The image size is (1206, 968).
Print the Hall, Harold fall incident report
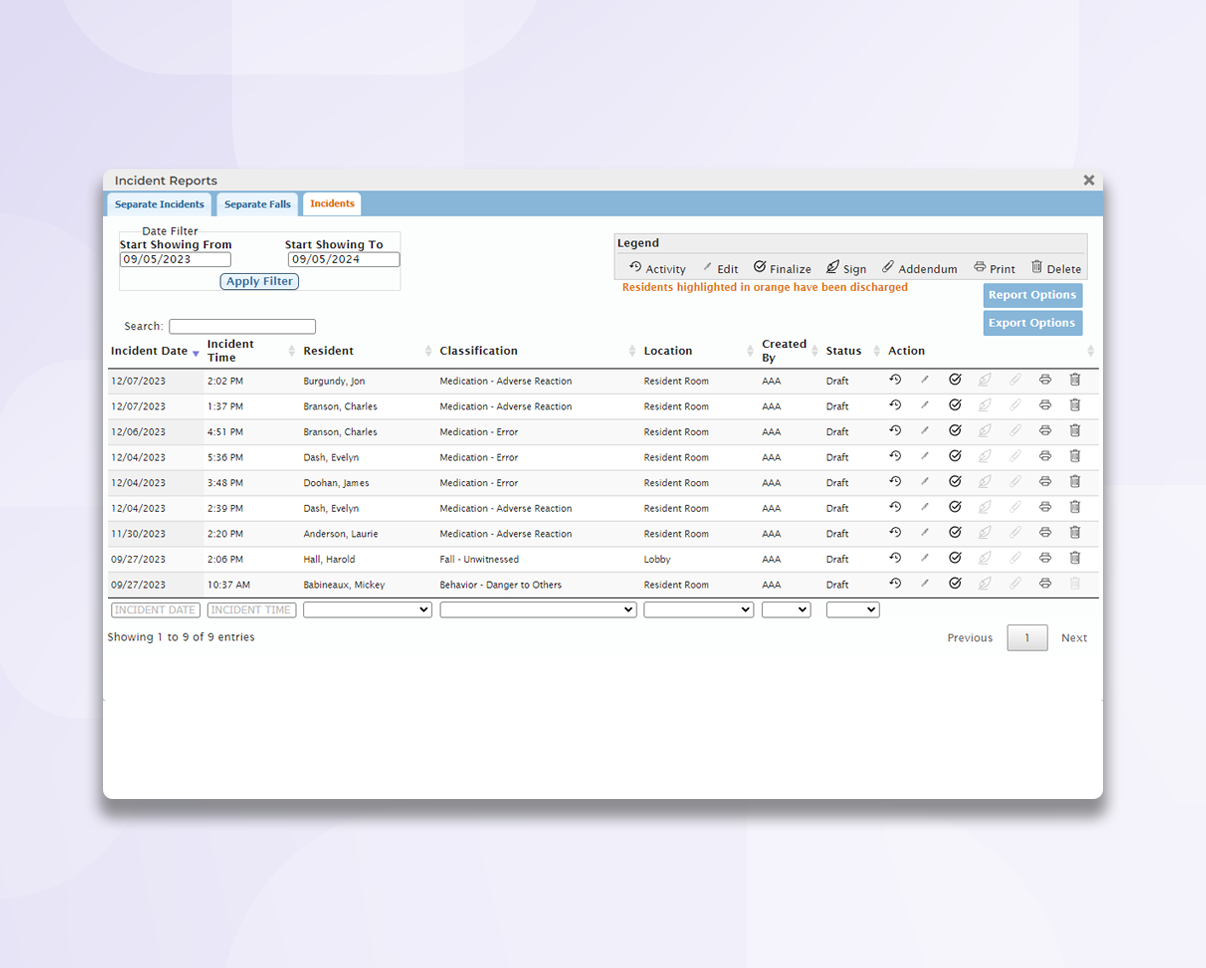1046,559
